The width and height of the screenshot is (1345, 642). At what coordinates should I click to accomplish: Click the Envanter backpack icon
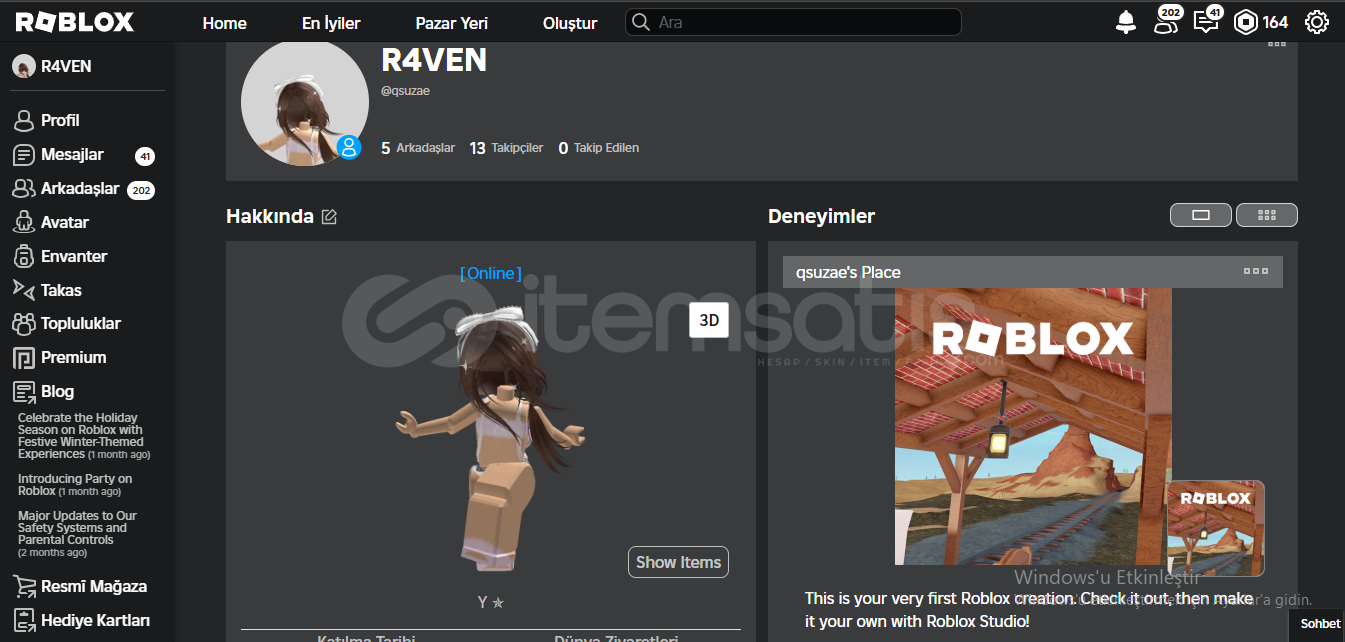24,256
